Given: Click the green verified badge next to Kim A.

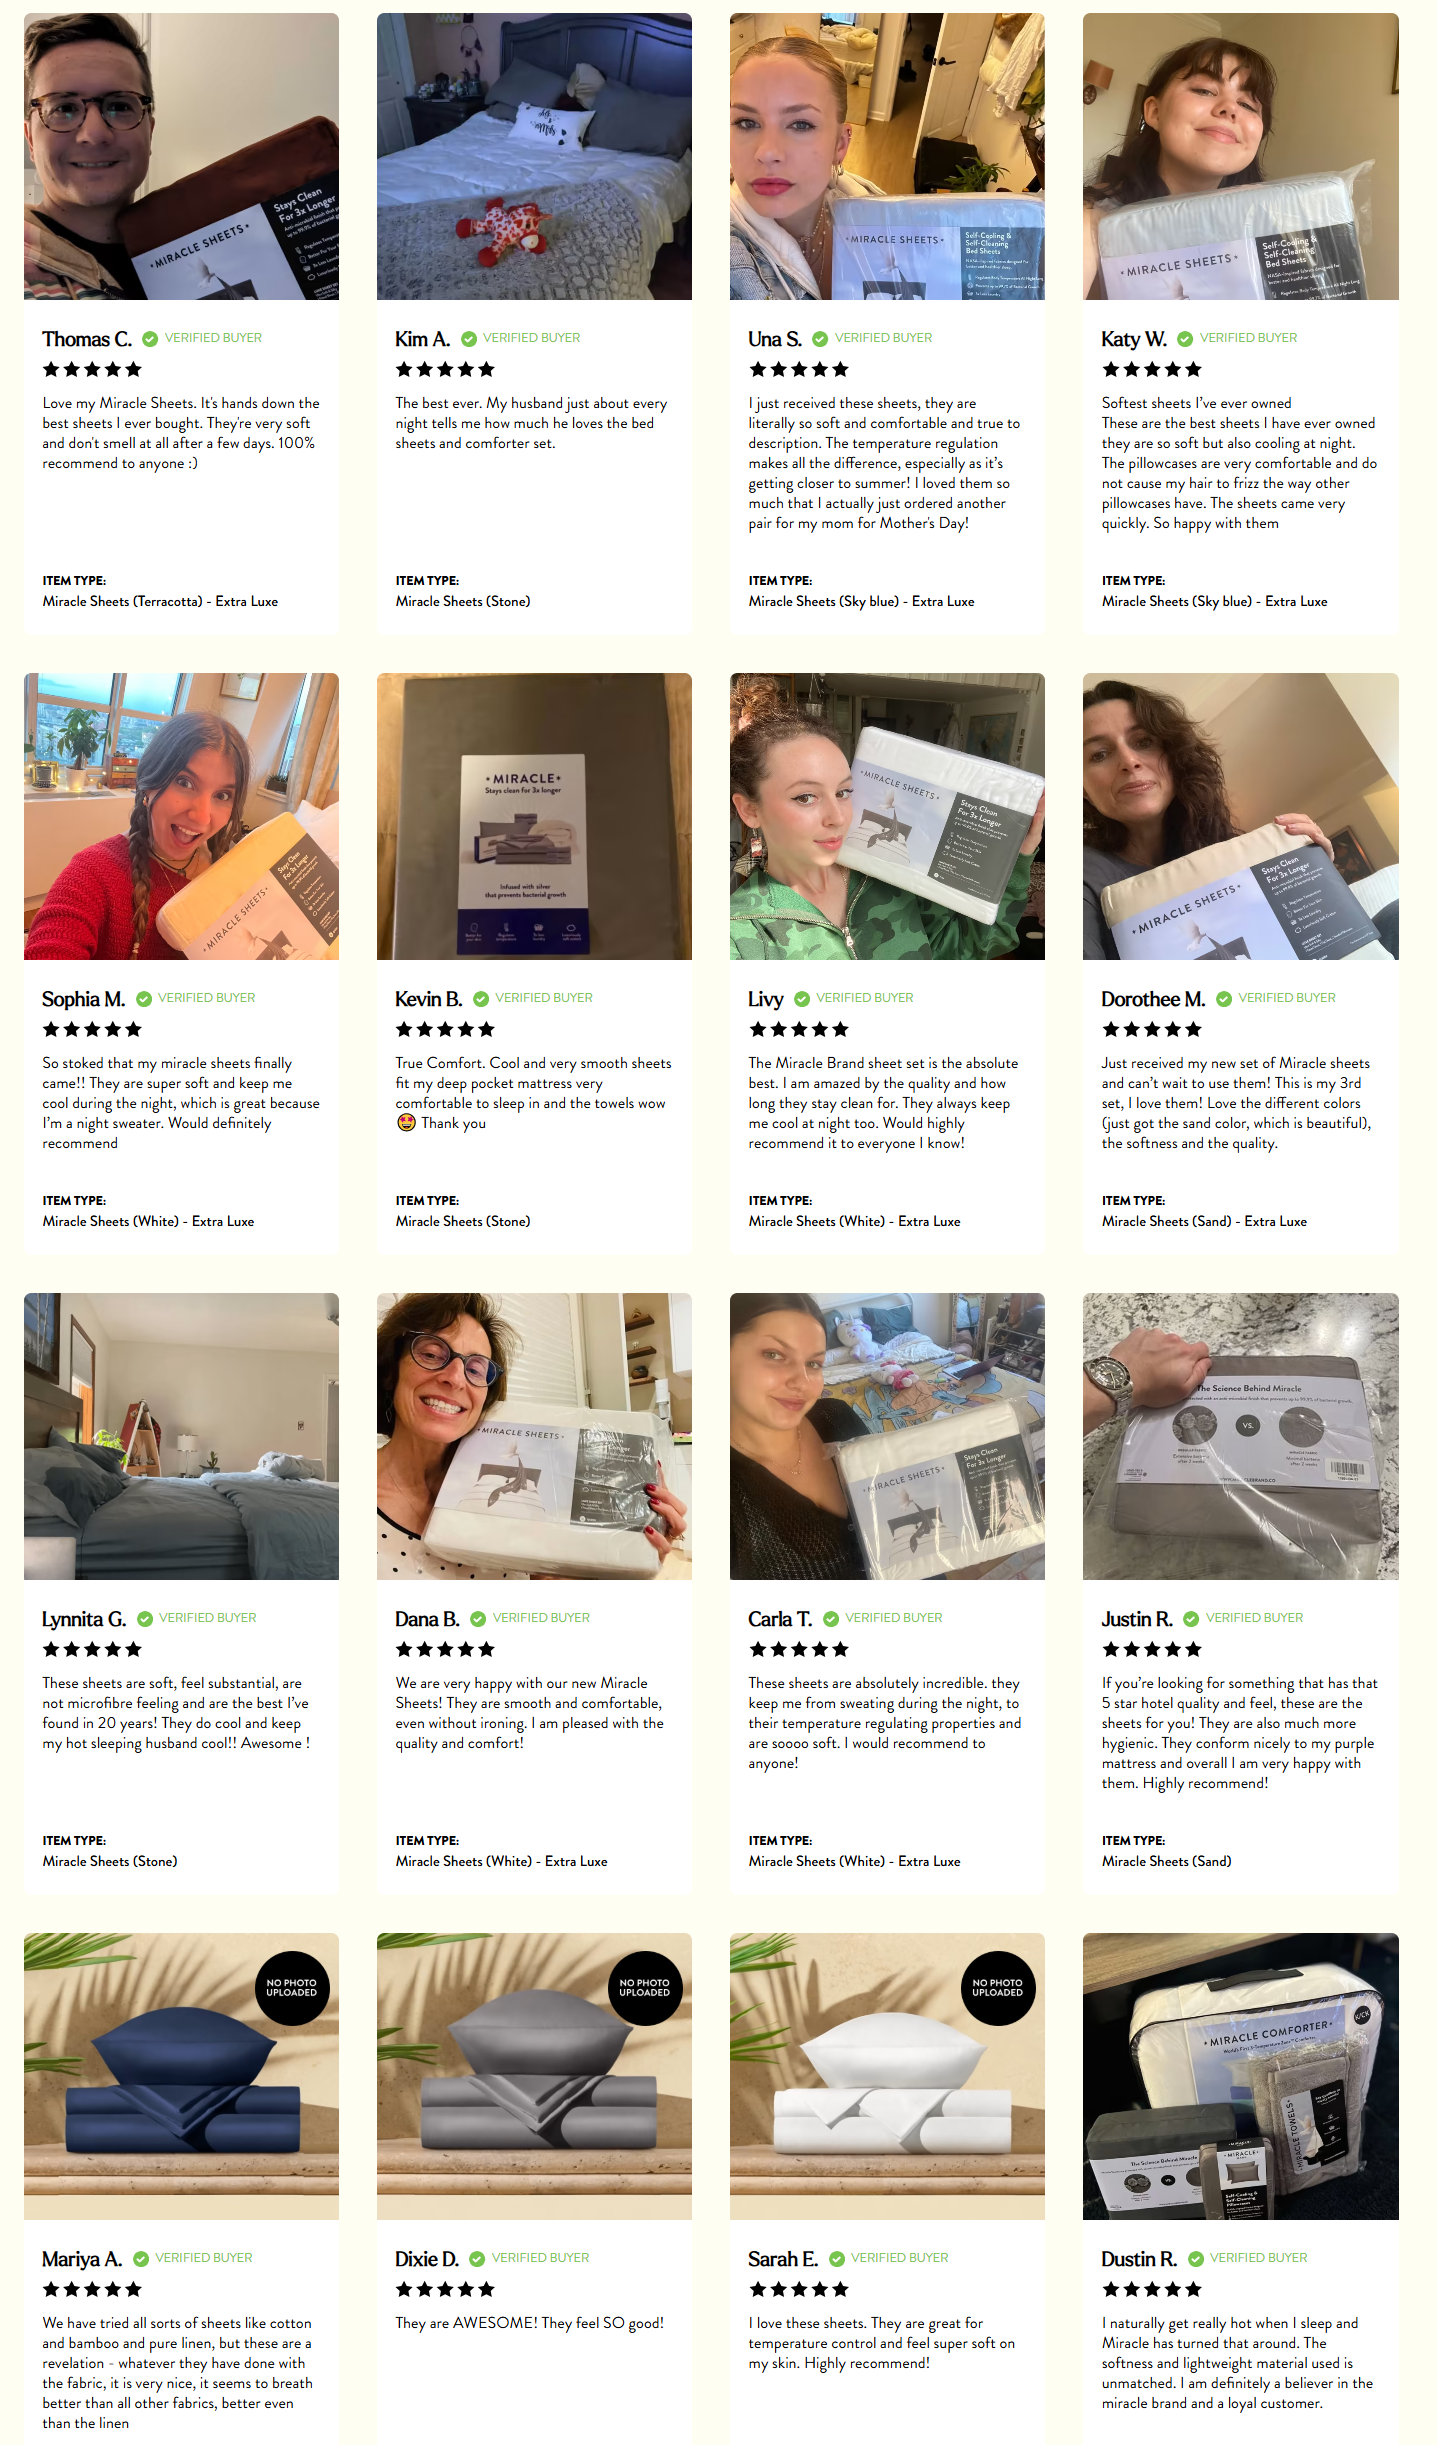Looking at the screenshot, I should 468,339.
